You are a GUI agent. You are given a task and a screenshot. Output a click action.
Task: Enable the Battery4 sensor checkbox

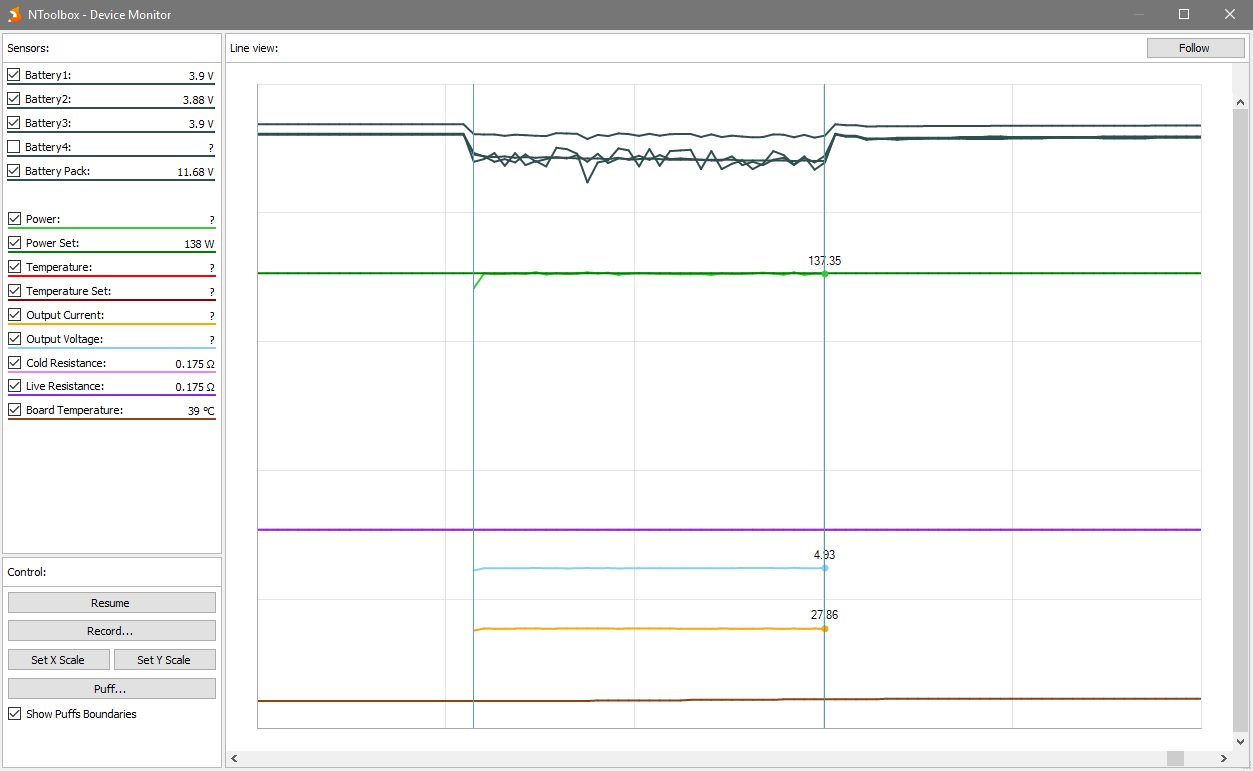point(14,147)
